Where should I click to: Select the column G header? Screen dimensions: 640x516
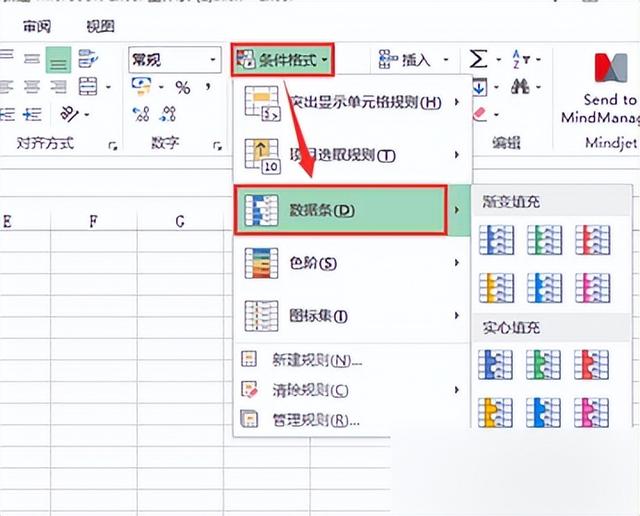coord(180,221)
